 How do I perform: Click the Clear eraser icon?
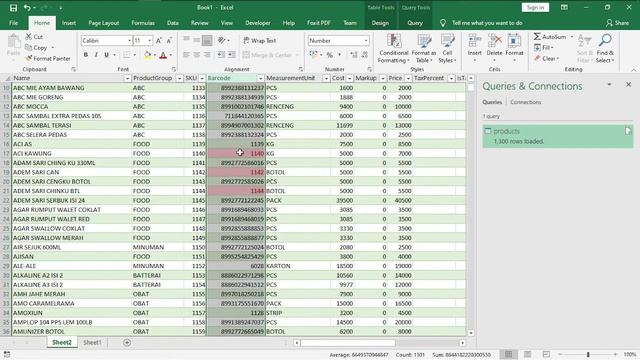point(537,58)
